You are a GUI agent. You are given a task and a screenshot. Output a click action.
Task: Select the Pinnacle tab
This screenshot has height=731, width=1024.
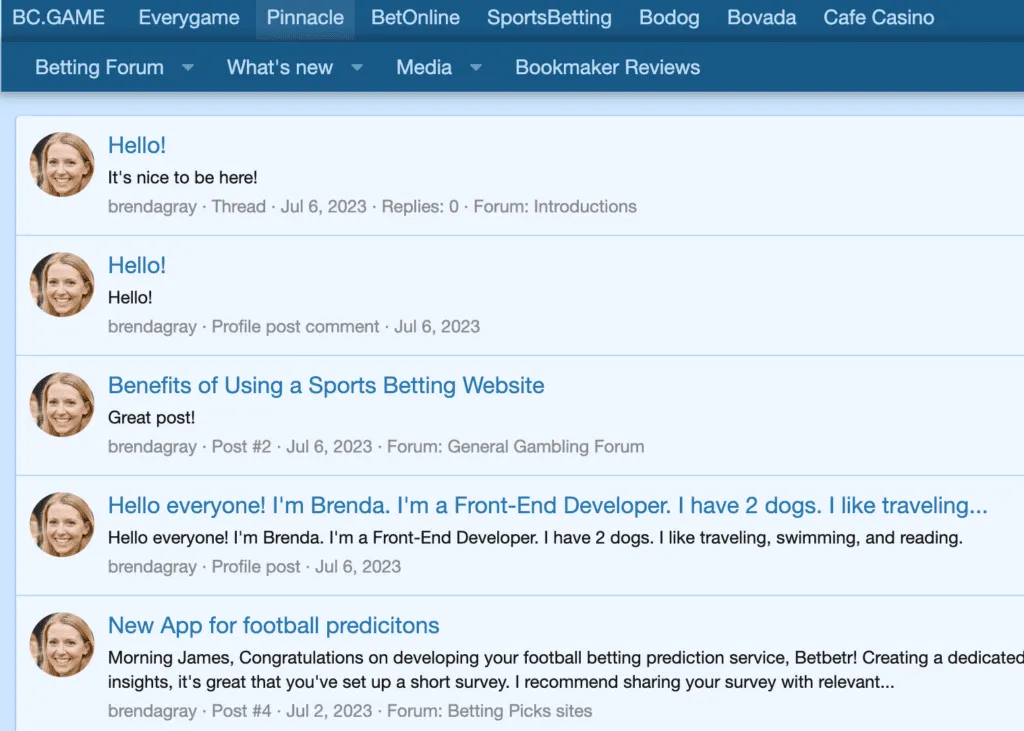[305, 17]
